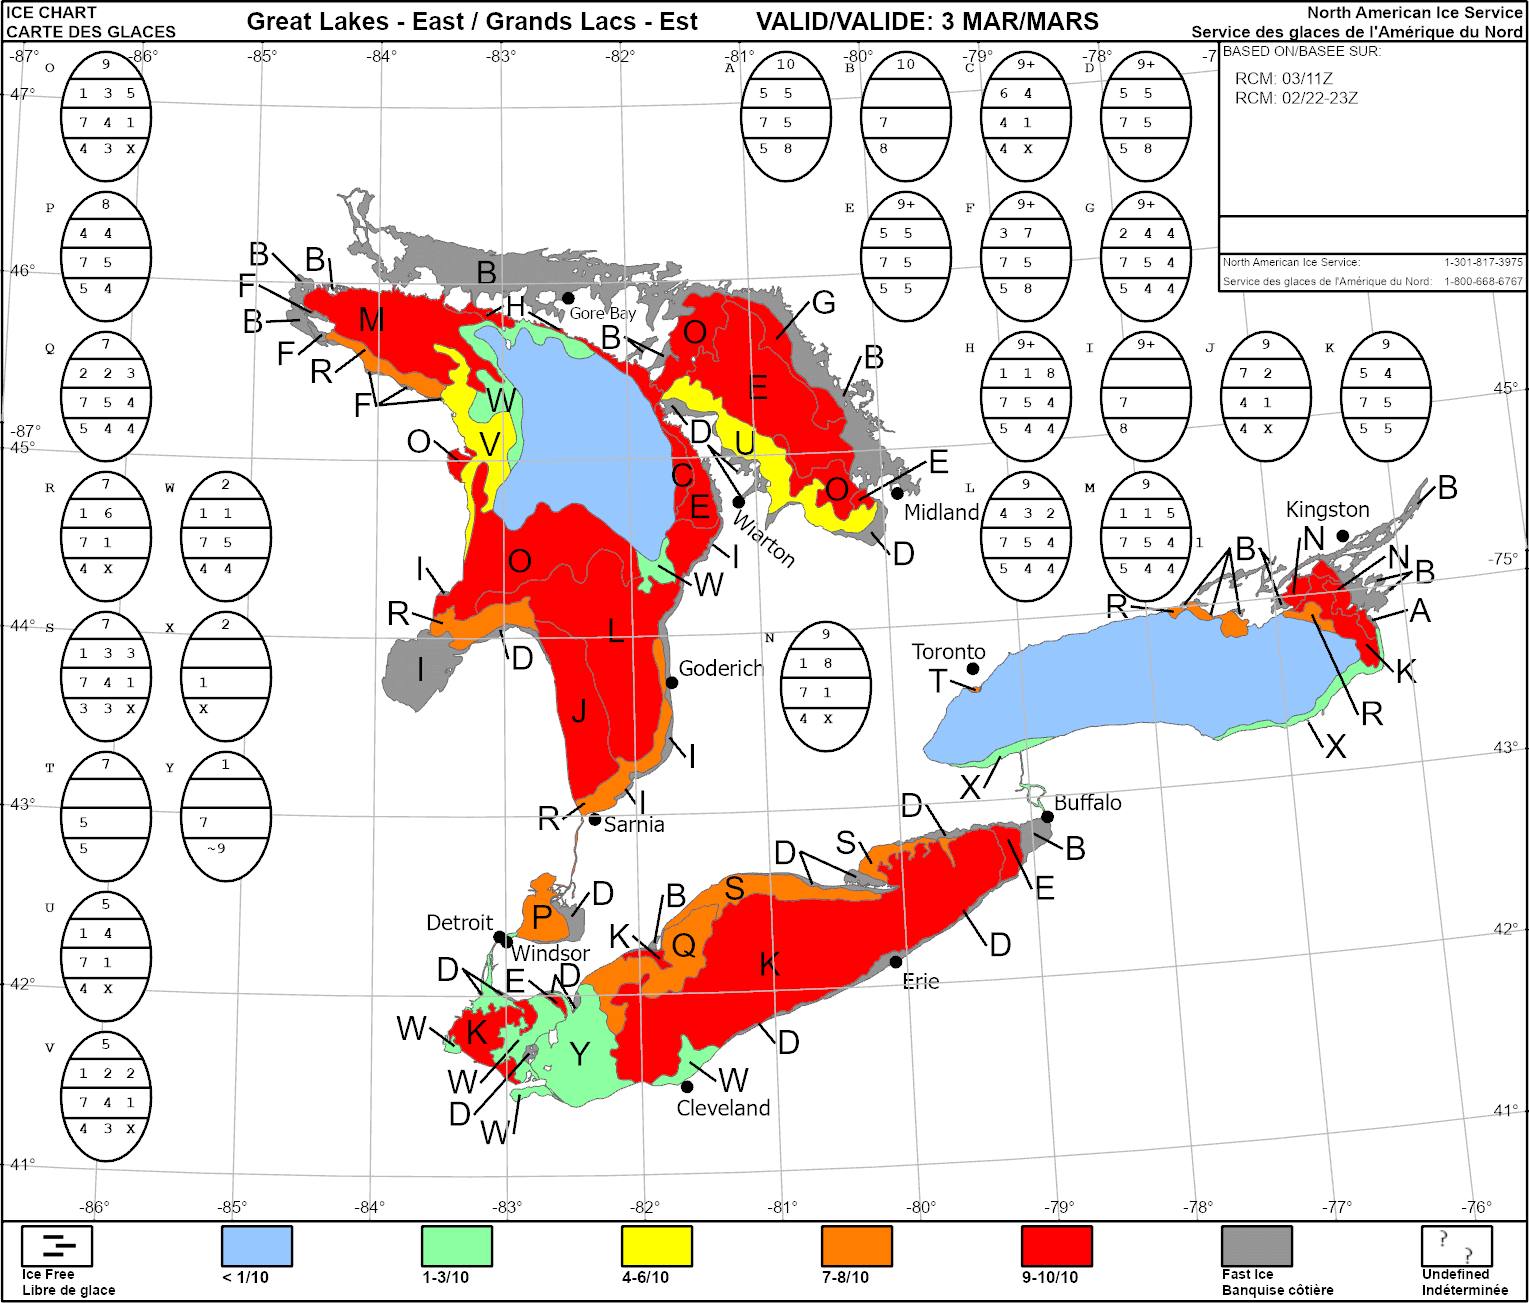Click the green 1-3/10 legend swatch
Image resolution: width=1529 pixels, height=1303 pixels.
[457, 1246]
